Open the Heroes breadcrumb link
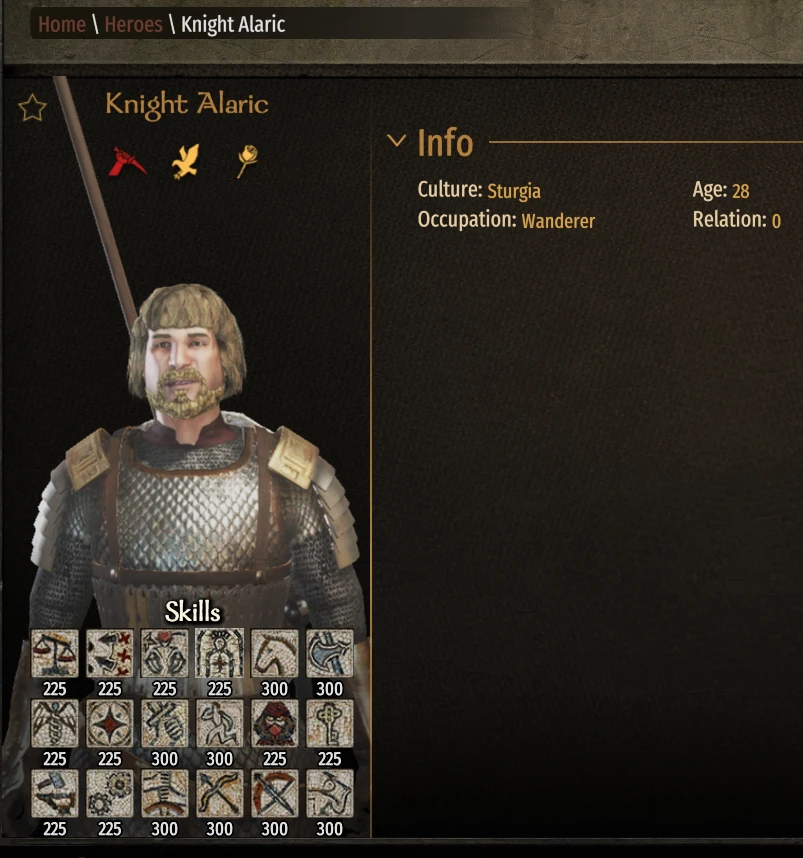Screen dimensions: 803x858 [x=134, y=24]
